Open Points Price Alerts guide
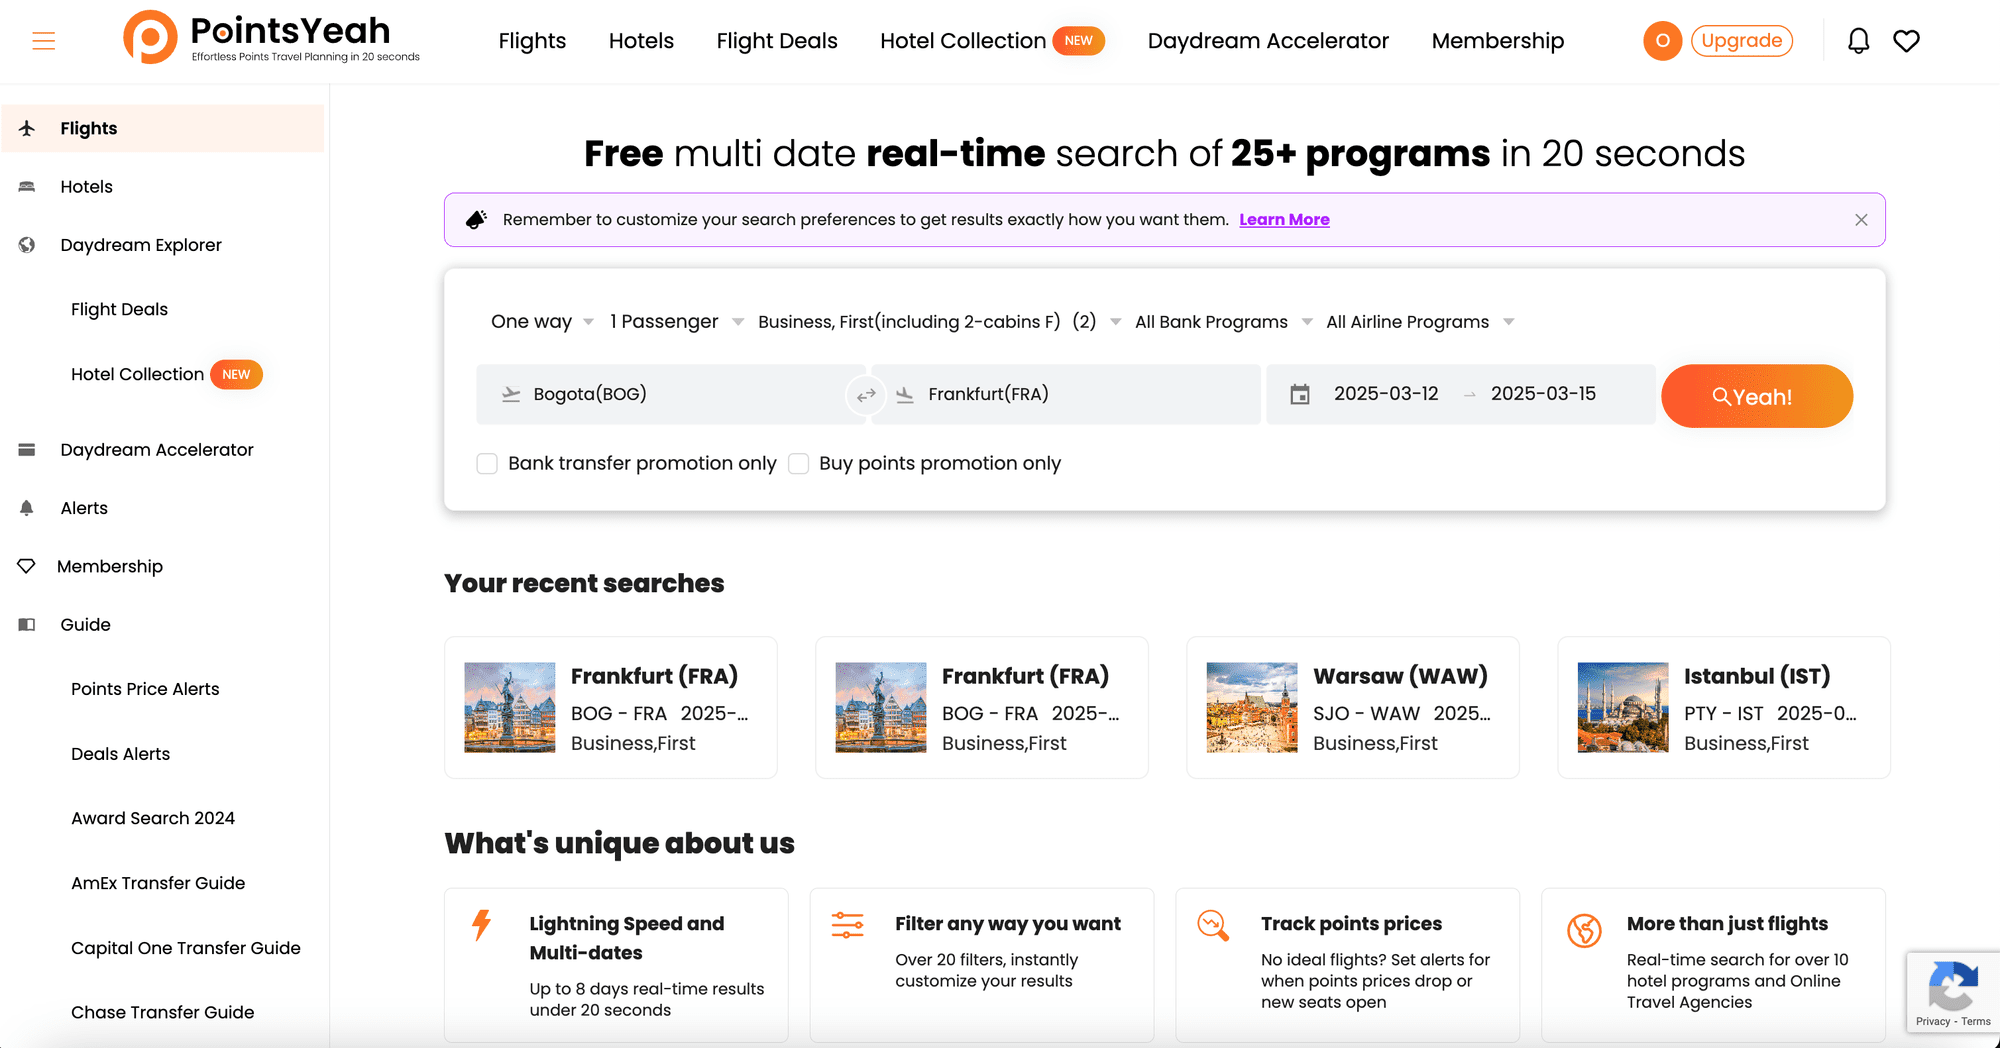 tap(145, 689)
